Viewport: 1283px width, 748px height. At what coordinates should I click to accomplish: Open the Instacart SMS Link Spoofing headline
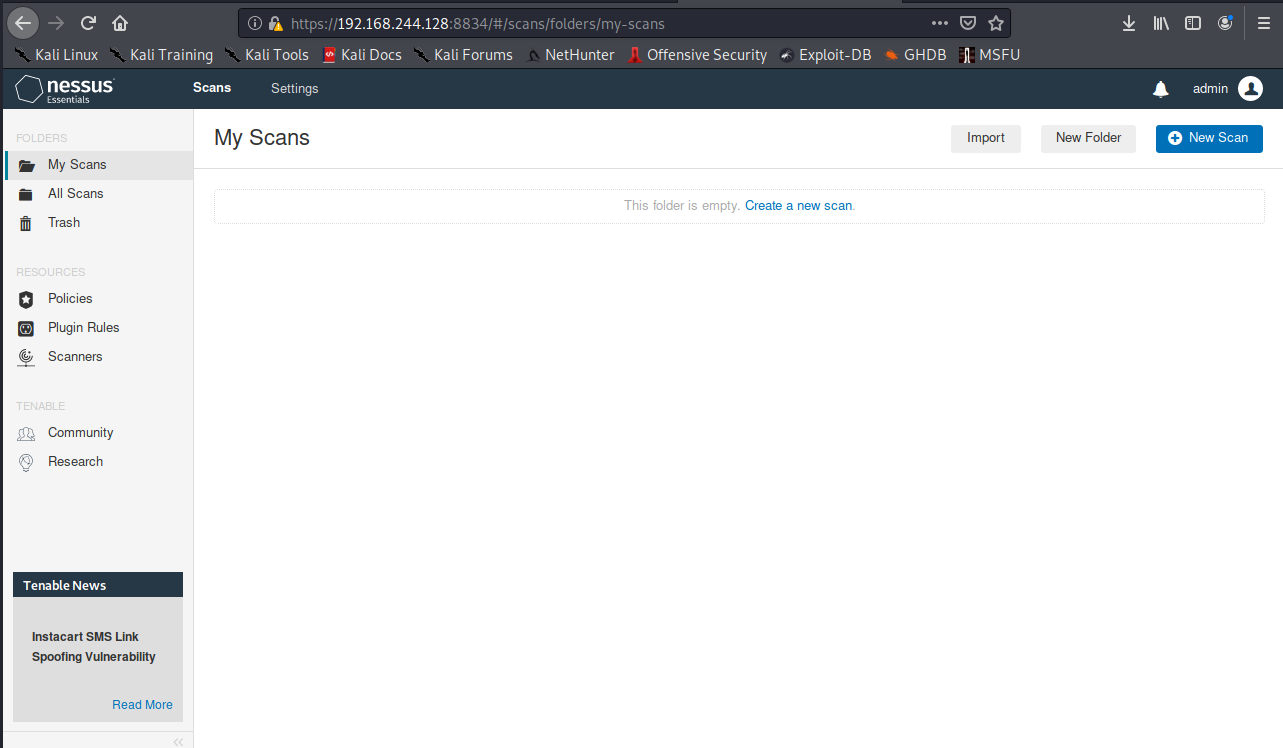94,647
